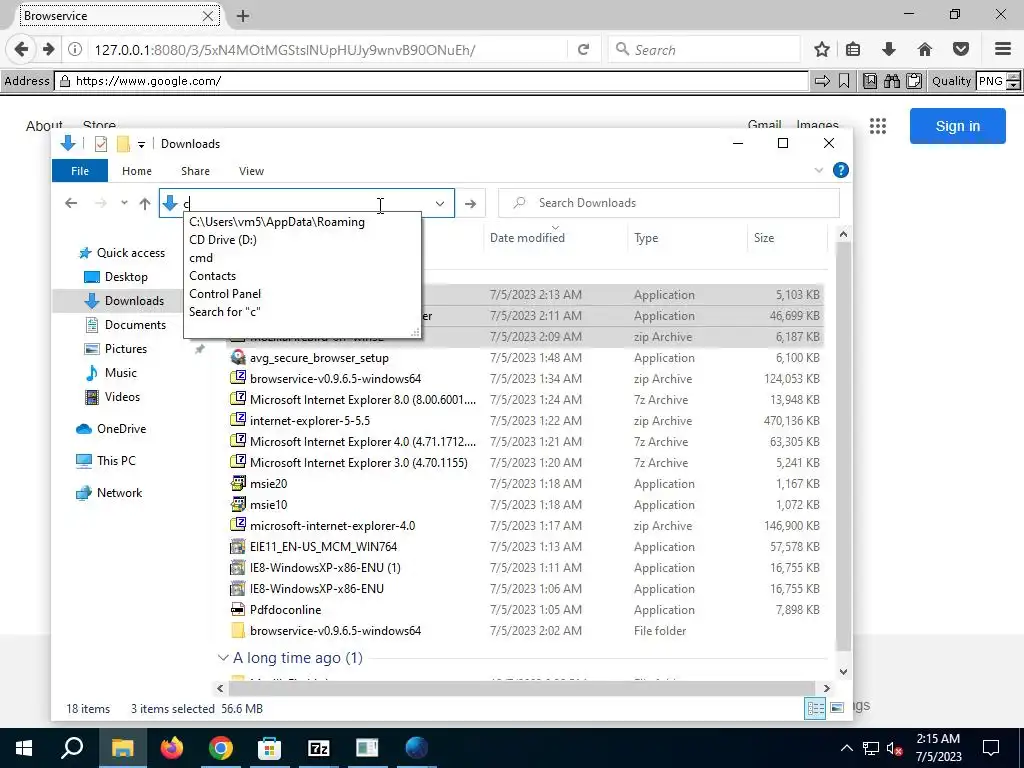Image resolution: width=1024 pixels, height=768 pixels.
Task: Switch to the Details view layout
Action: click(815, 708)
